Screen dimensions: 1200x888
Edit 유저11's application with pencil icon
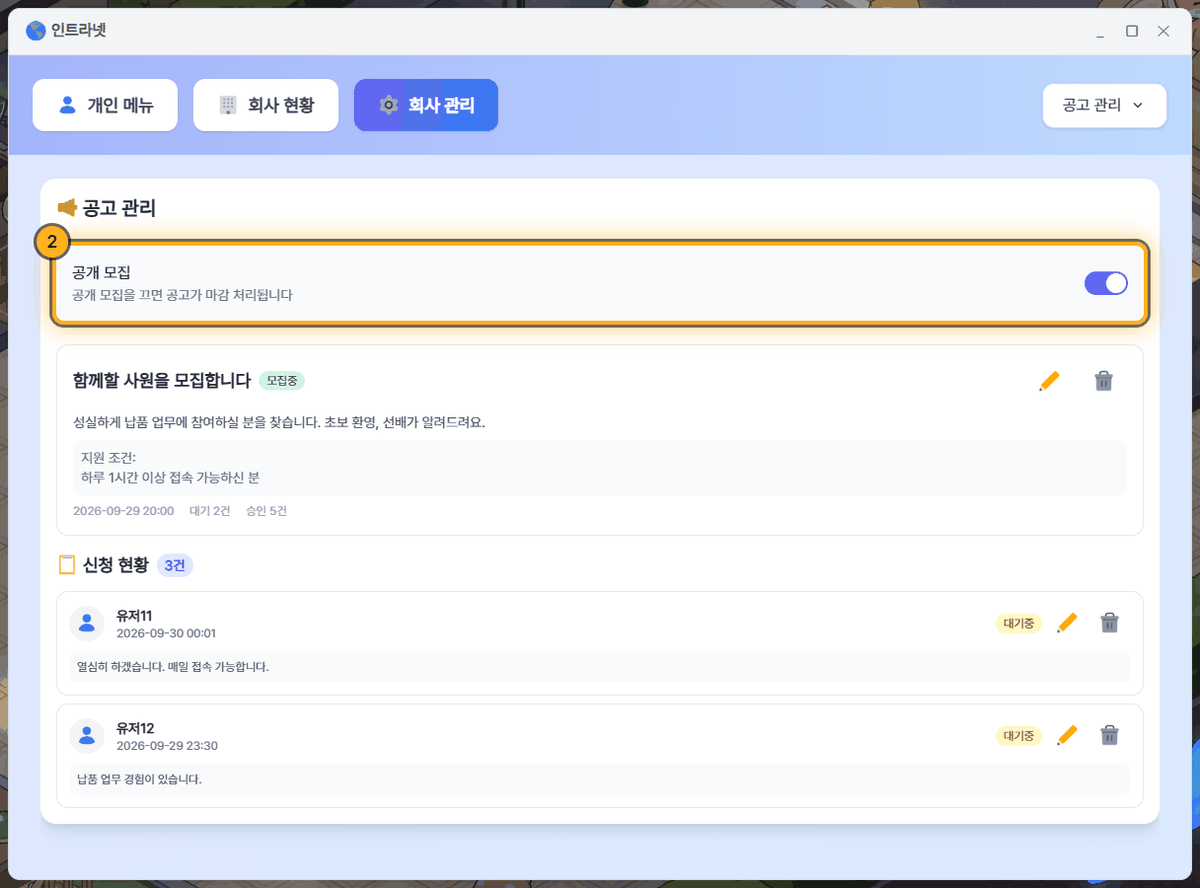[x=1067, y=623]
